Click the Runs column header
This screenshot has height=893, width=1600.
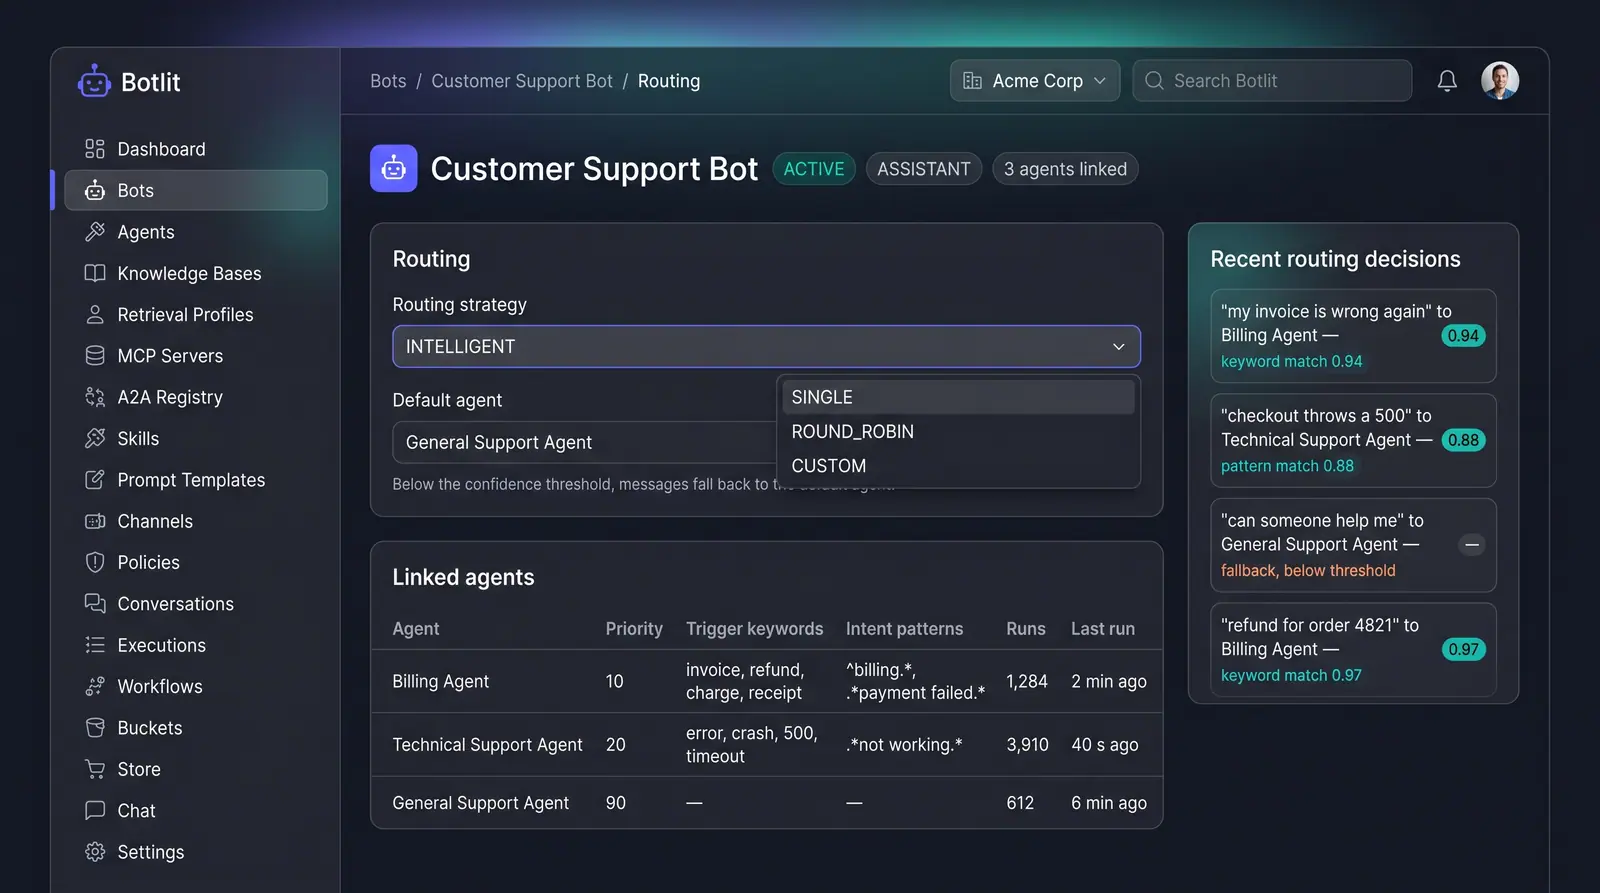coord(1026,629)
